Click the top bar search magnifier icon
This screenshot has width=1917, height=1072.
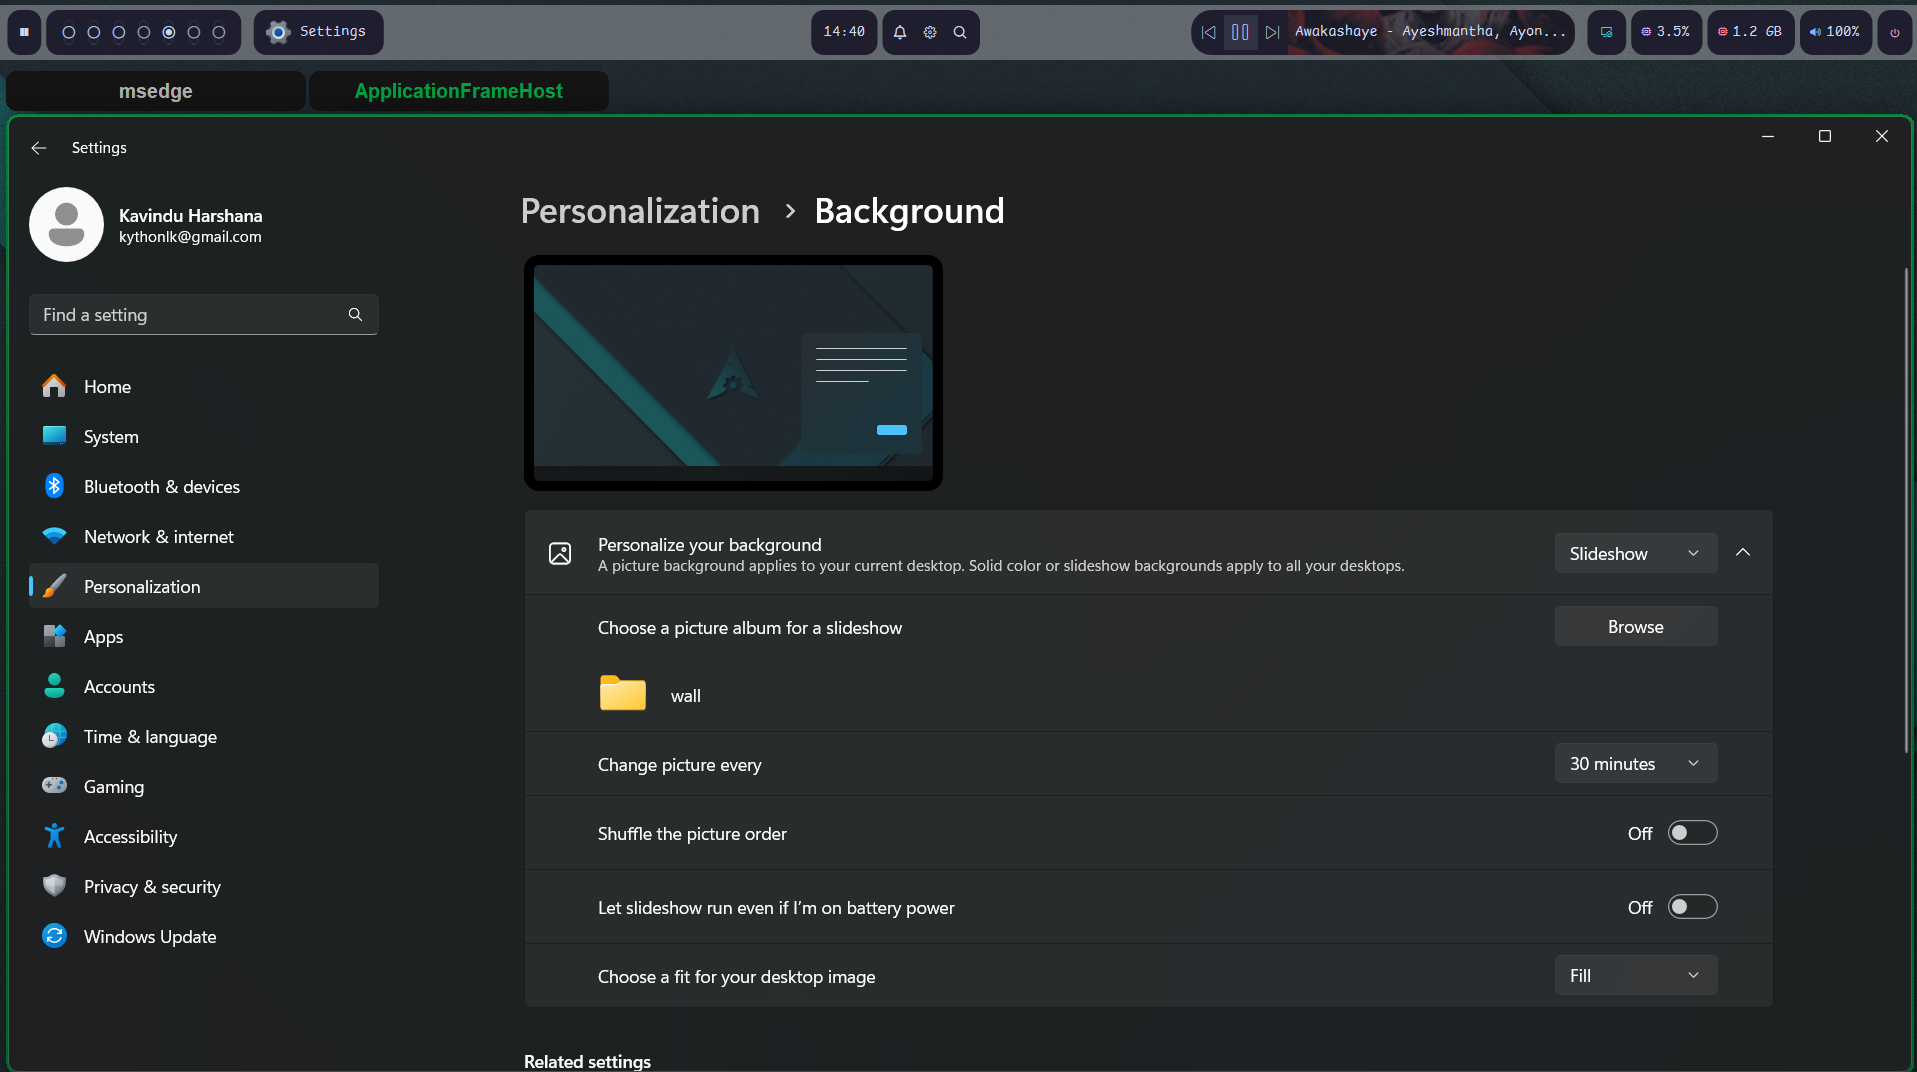(960, 32)
